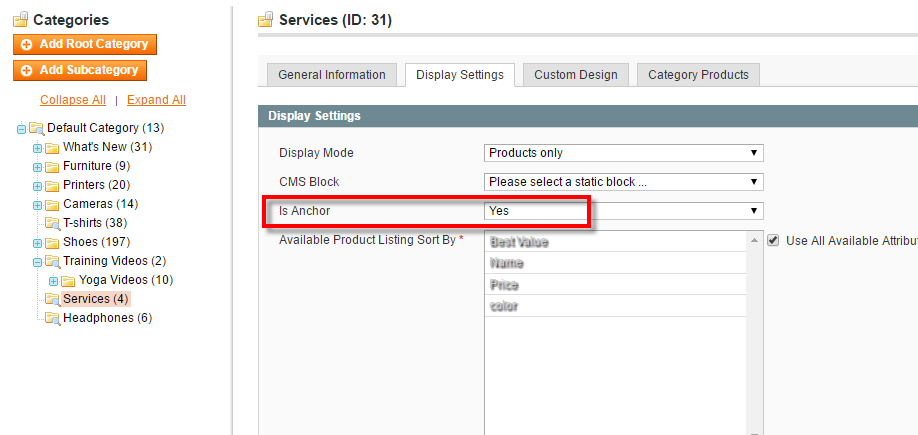918x435 pixels.
Task: Expand the What's New category node
Action: pos(37,148)
